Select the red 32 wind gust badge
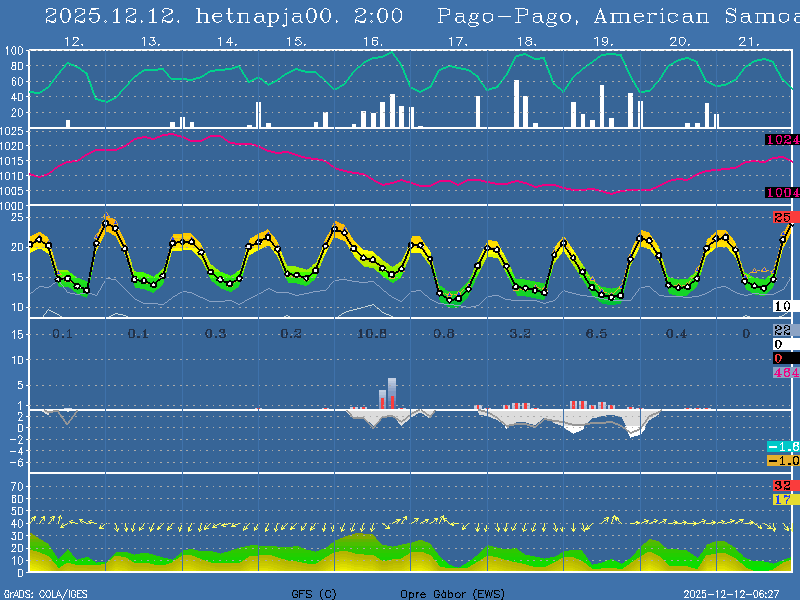 point(783,486)
